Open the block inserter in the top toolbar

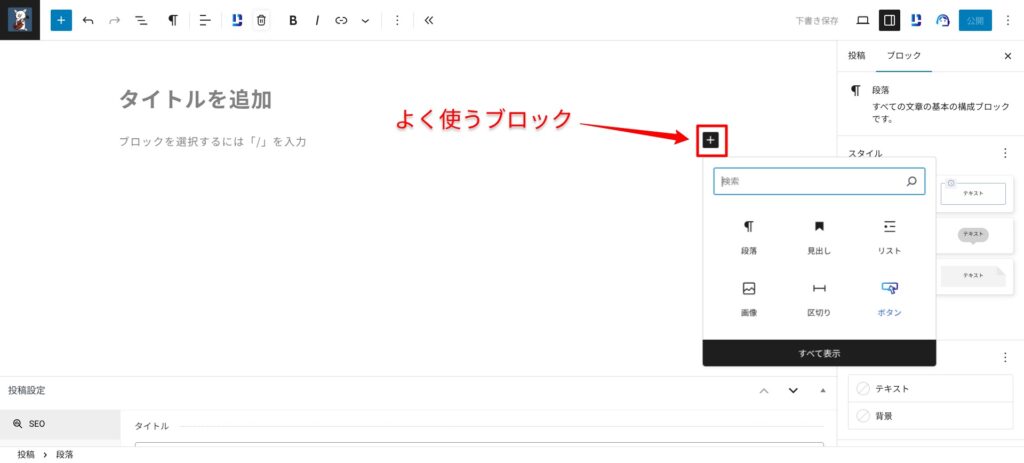61,20
